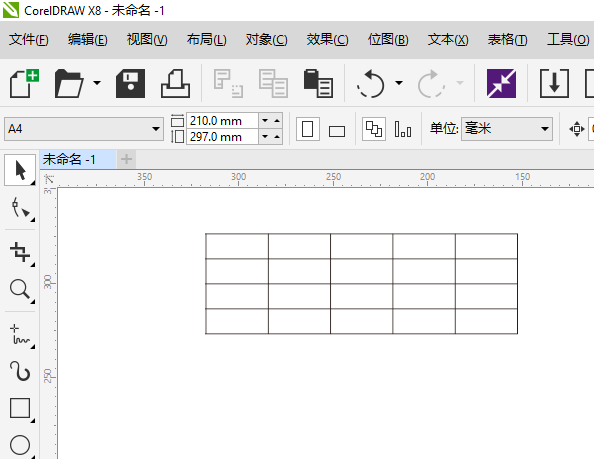This screenshot has height=459, width=594.
Task: Select the Pick tool arrow
Action: [20, 170]
